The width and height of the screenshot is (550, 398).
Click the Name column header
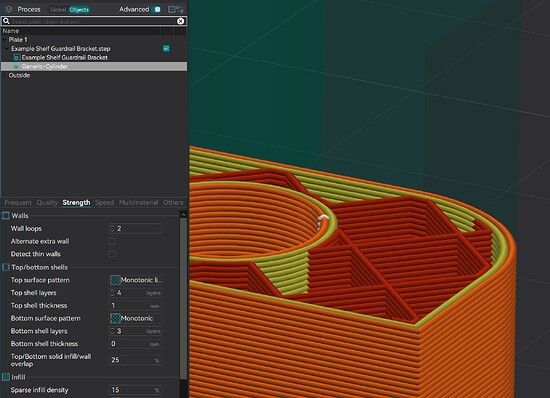tap(81, 31)
